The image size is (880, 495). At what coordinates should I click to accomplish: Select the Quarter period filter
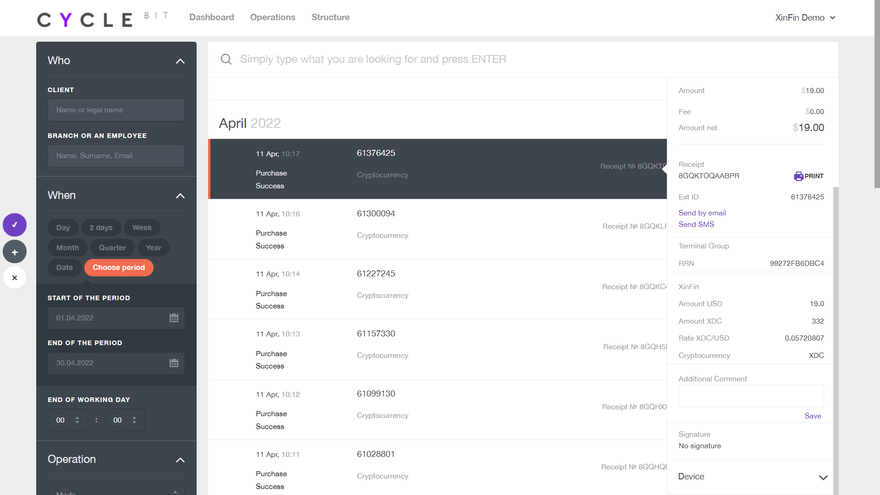pos(112,248)
